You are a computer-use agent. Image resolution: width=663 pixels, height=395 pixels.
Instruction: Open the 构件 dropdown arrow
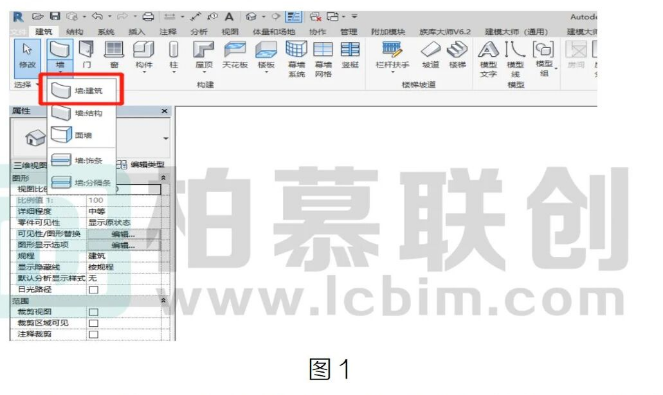point(144,72)
